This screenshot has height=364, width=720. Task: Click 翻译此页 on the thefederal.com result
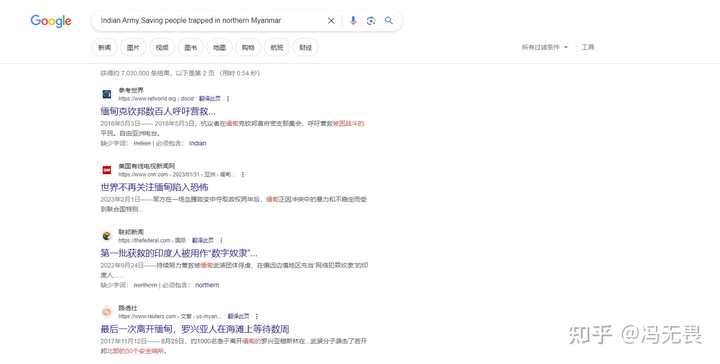coord(202,240)
